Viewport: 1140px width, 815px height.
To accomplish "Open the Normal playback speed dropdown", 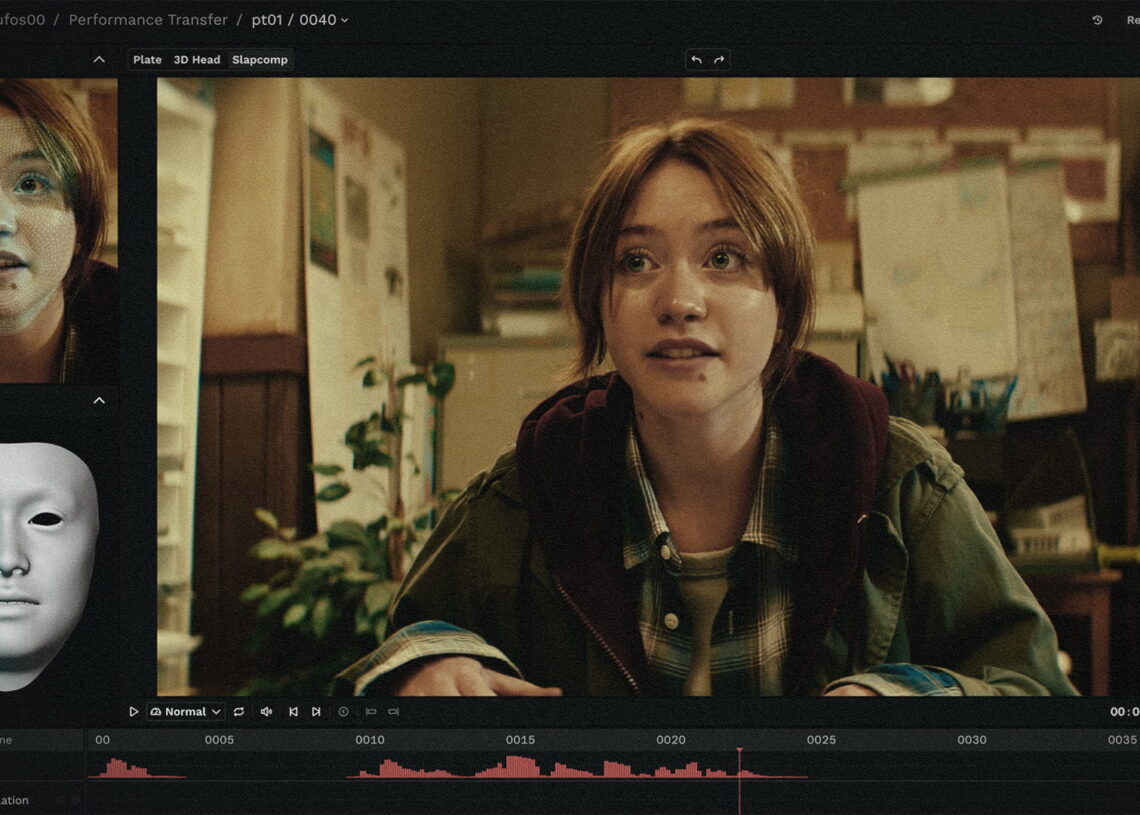I will (x=186, y=712).
